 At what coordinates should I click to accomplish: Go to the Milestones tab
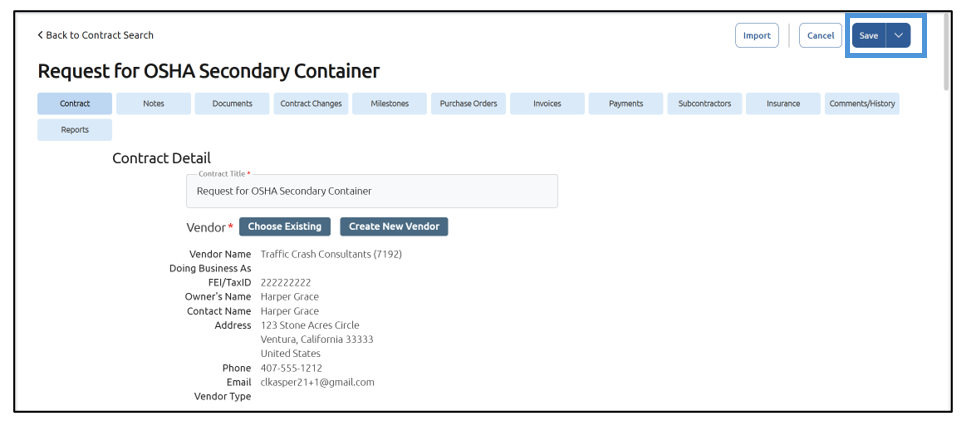pyautogui.click(x=389, y=103)
